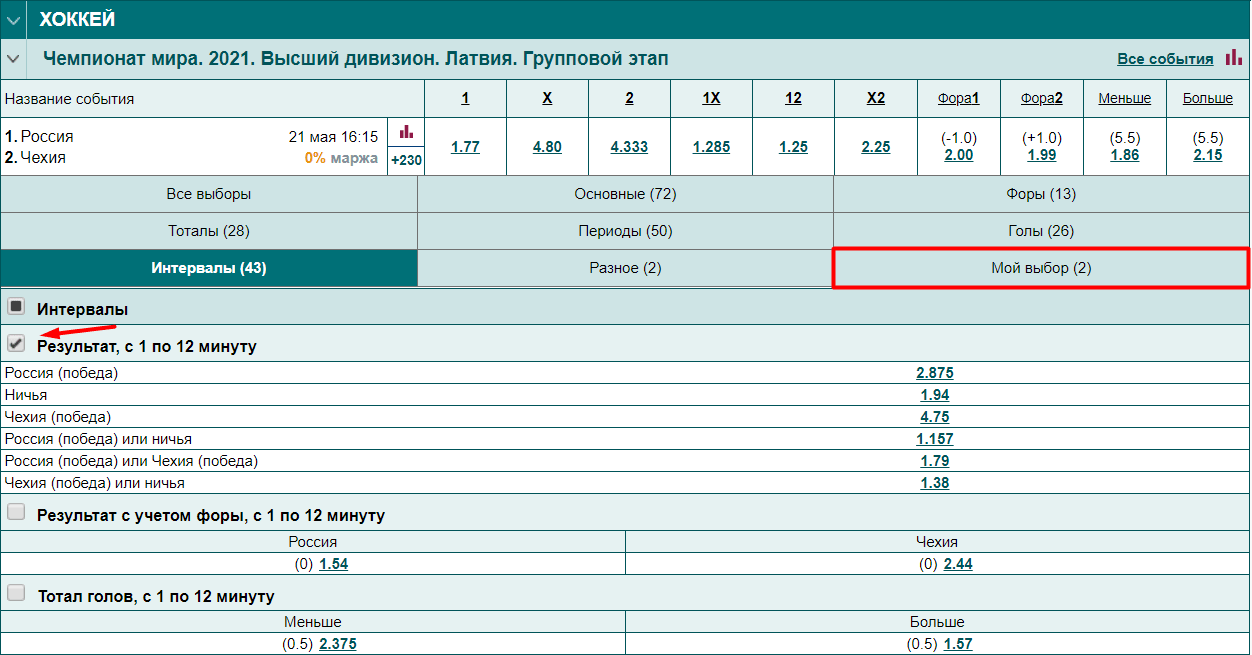This screenshot has height=655, width=1252.
Task: Select draw odds 4.80
Action: point(547,147)
